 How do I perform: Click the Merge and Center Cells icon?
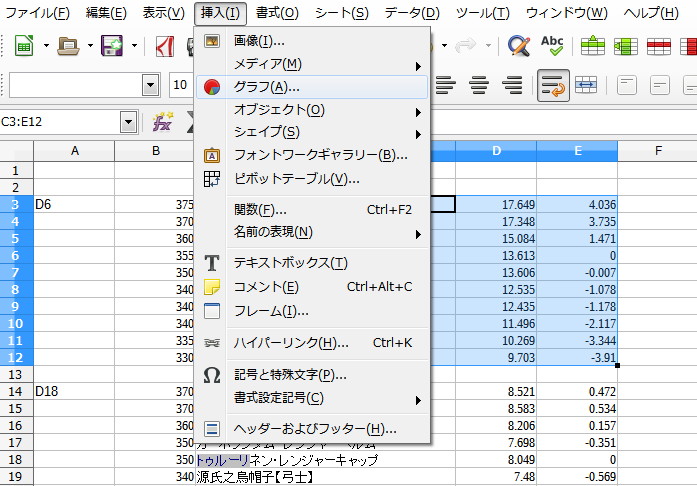[x=586, y=84]
